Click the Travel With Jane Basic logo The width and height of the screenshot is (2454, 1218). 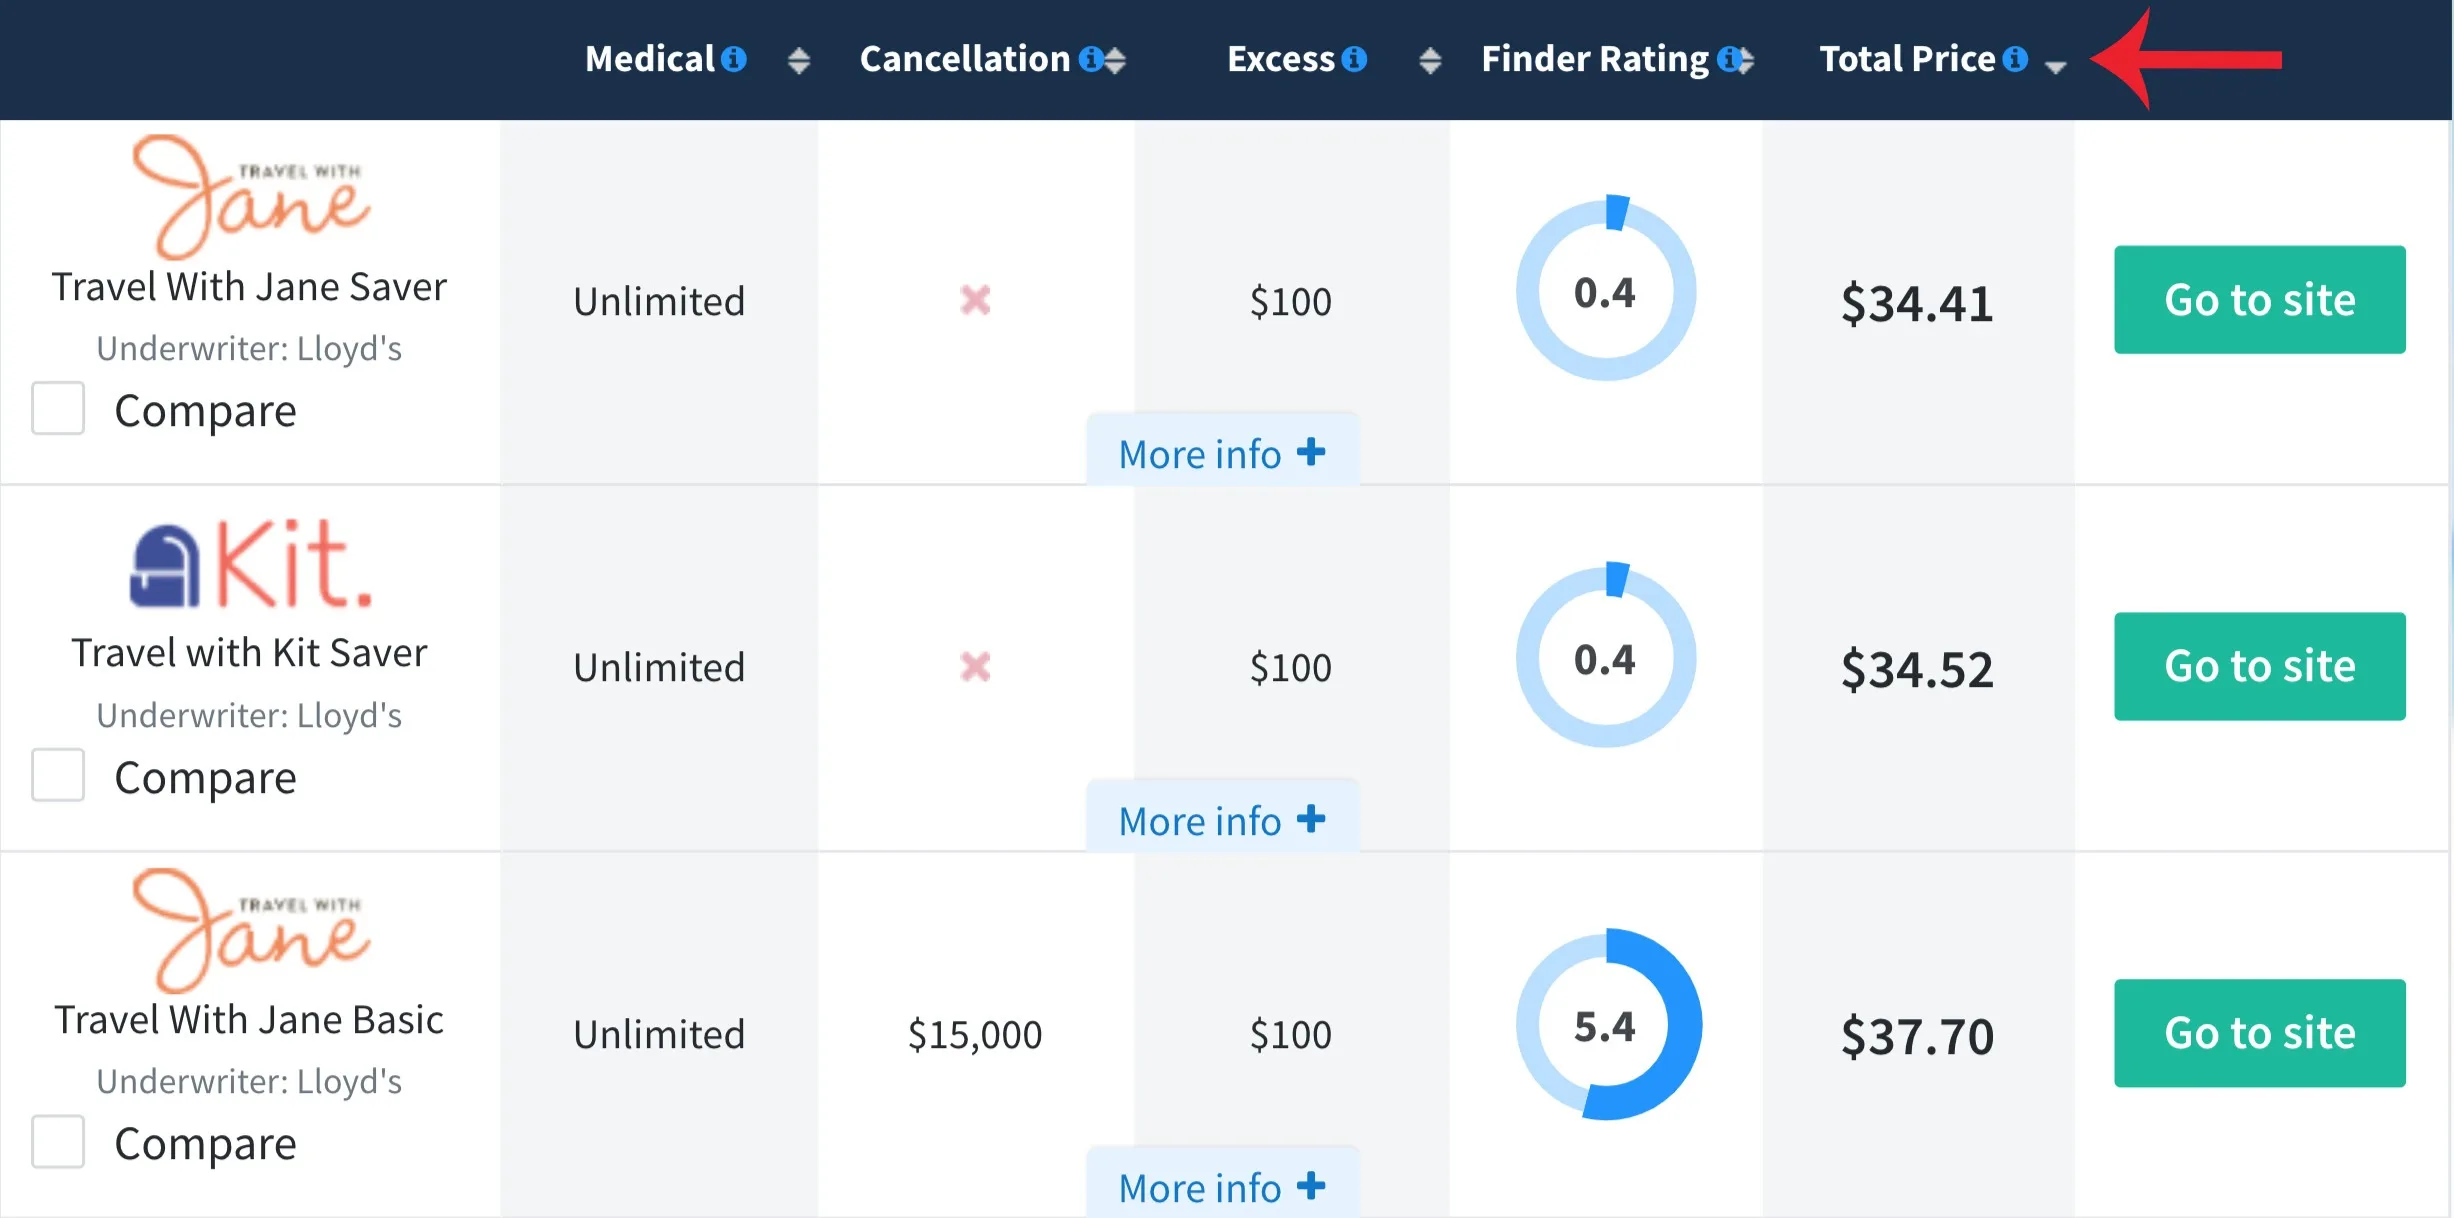click(x=251, y=930)
